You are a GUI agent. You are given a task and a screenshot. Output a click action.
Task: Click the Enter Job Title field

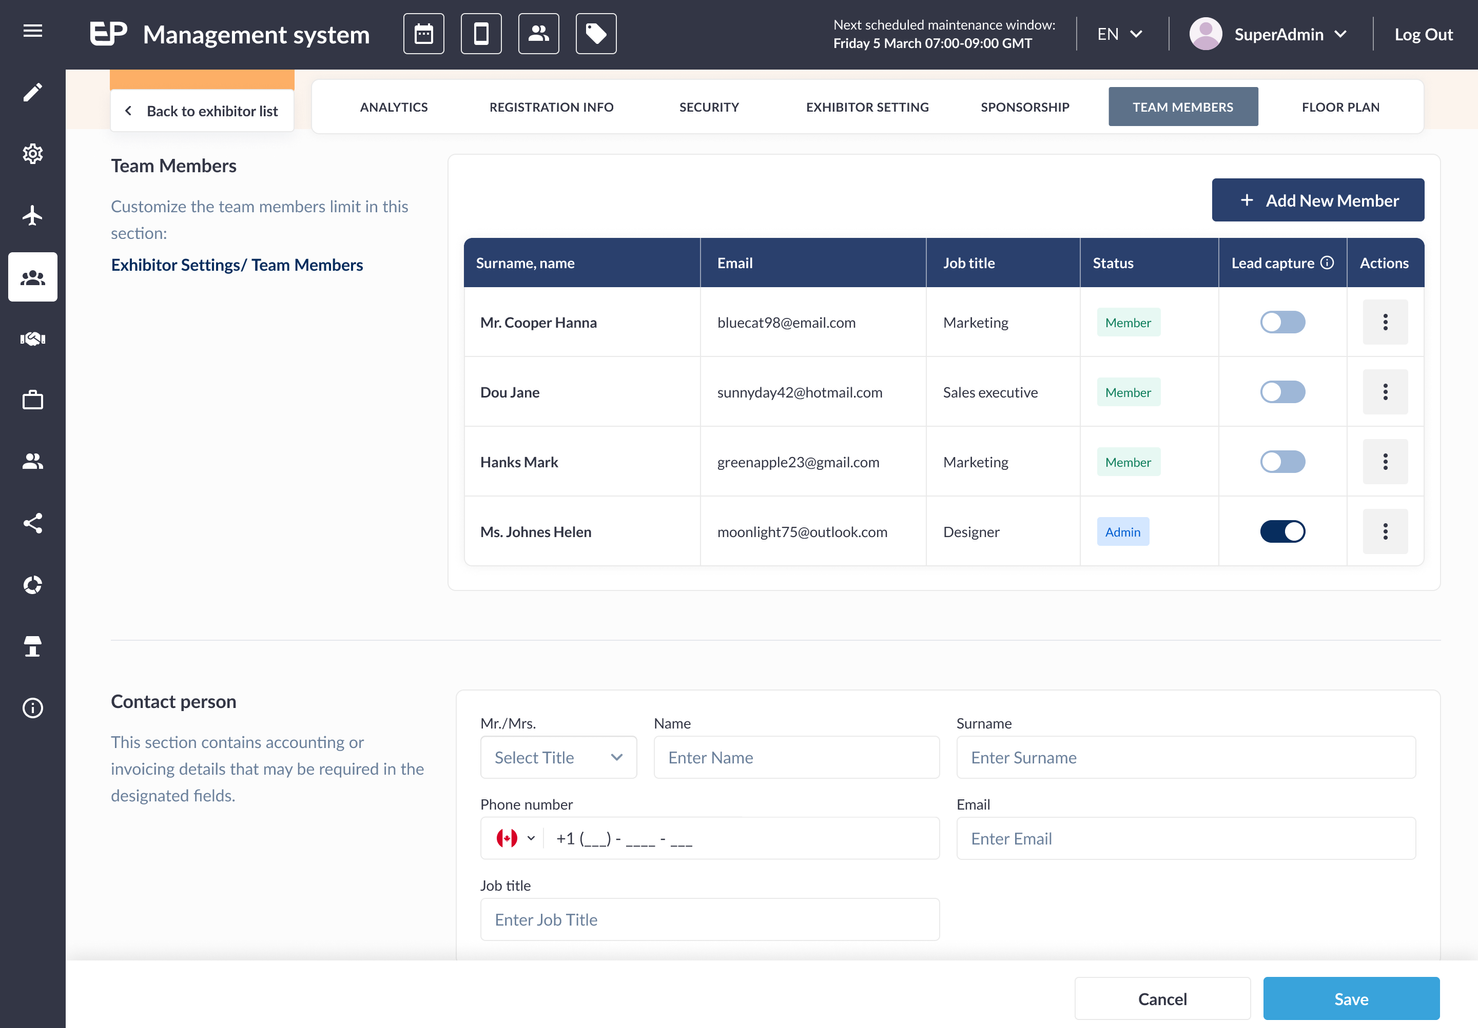click(710, 920)
